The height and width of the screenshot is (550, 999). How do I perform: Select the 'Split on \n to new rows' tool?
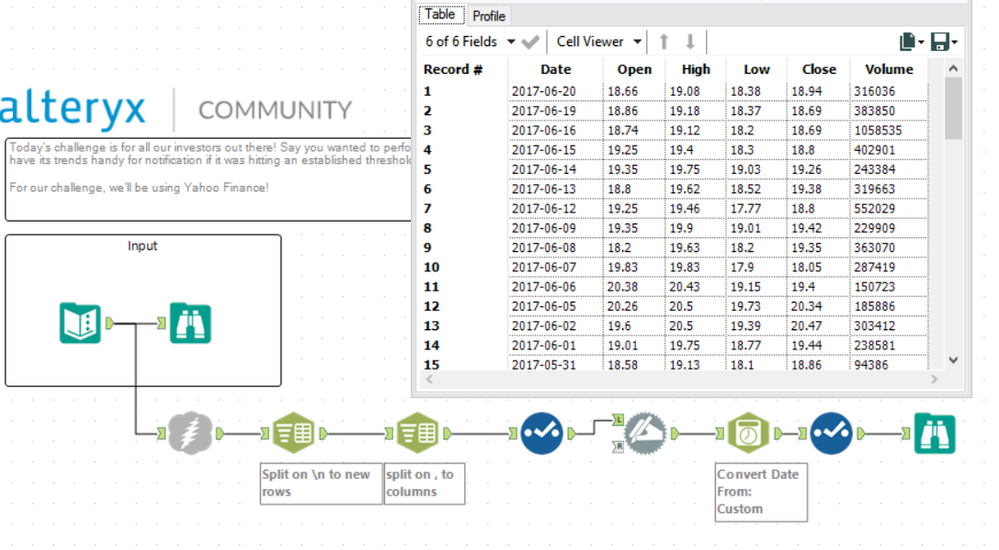(293, 433)
